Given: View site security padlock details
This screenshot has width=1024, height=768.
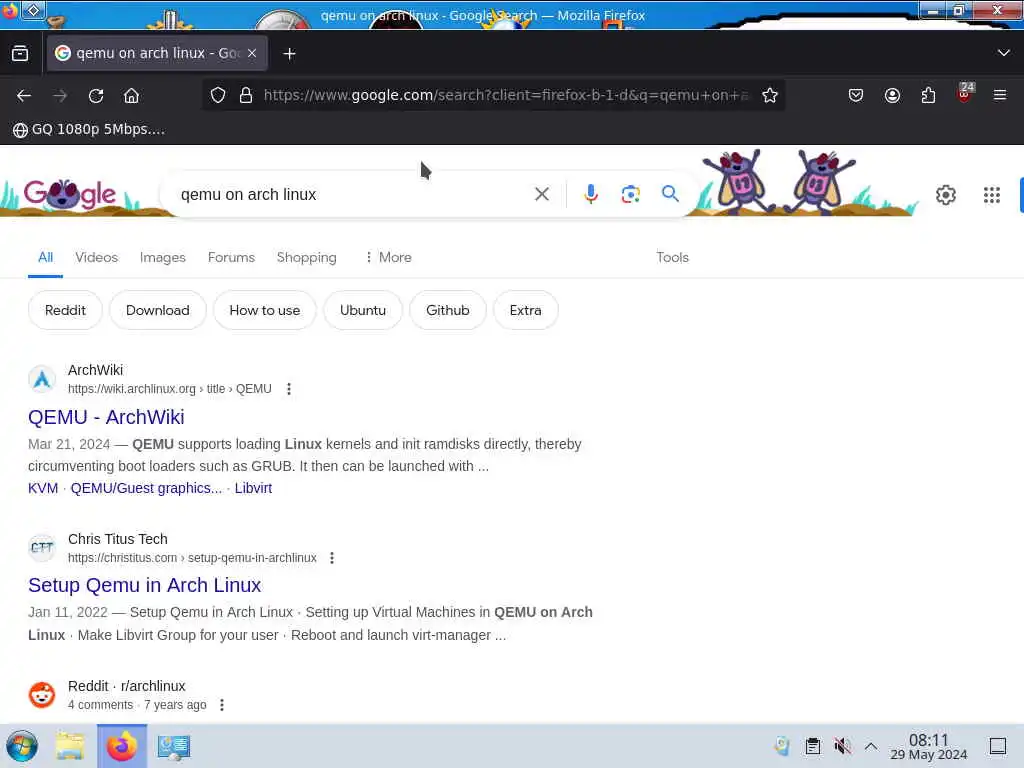Looking at the screenshot, I should [x=246, y=95].
